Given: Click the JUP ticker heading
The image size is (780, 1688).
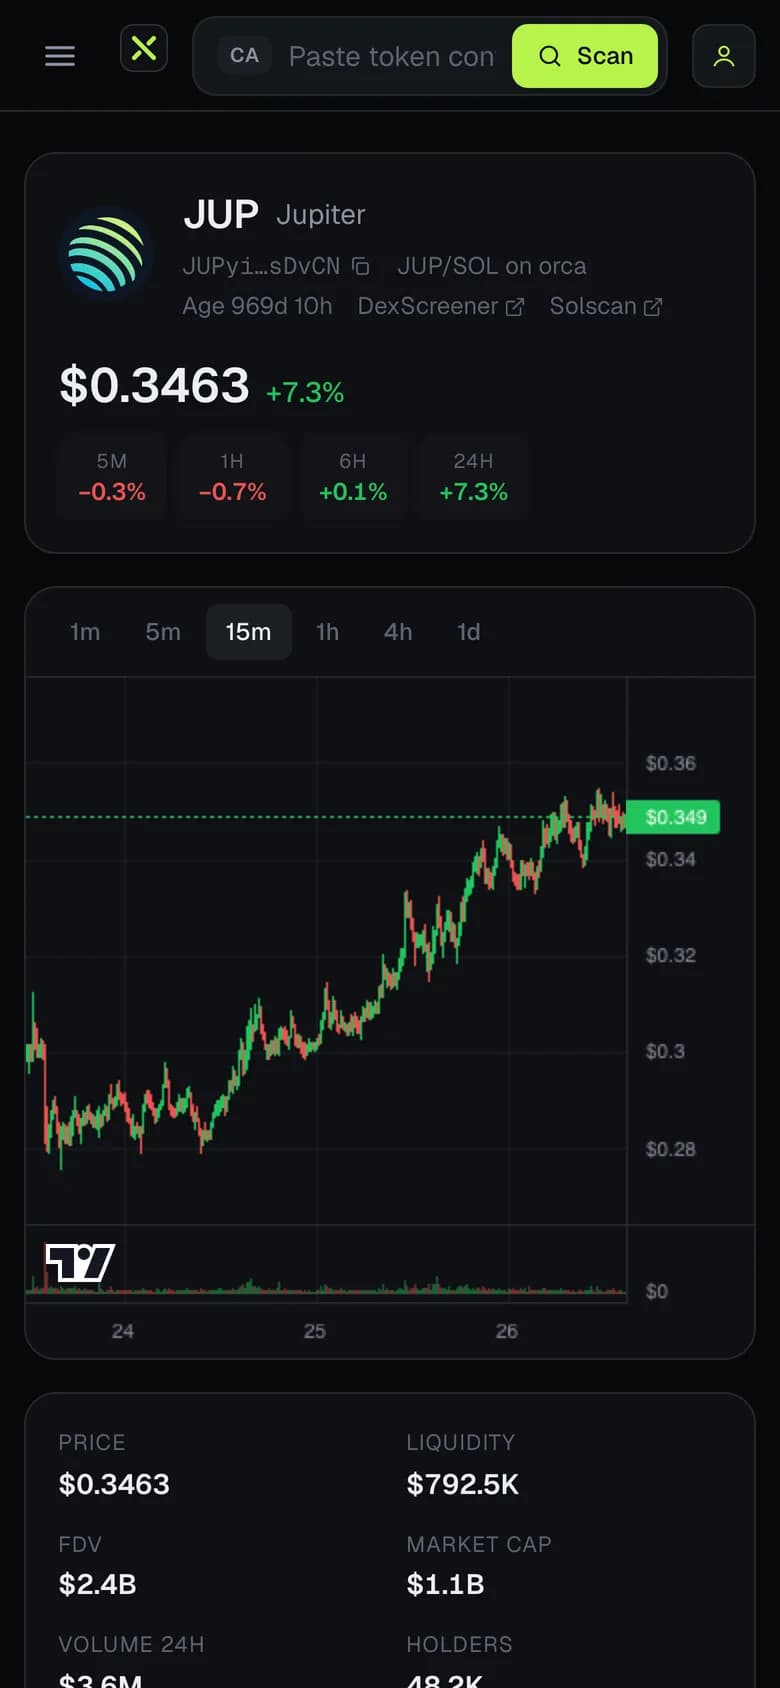Looking at the screenshot, I should click(x=221, y=214).
